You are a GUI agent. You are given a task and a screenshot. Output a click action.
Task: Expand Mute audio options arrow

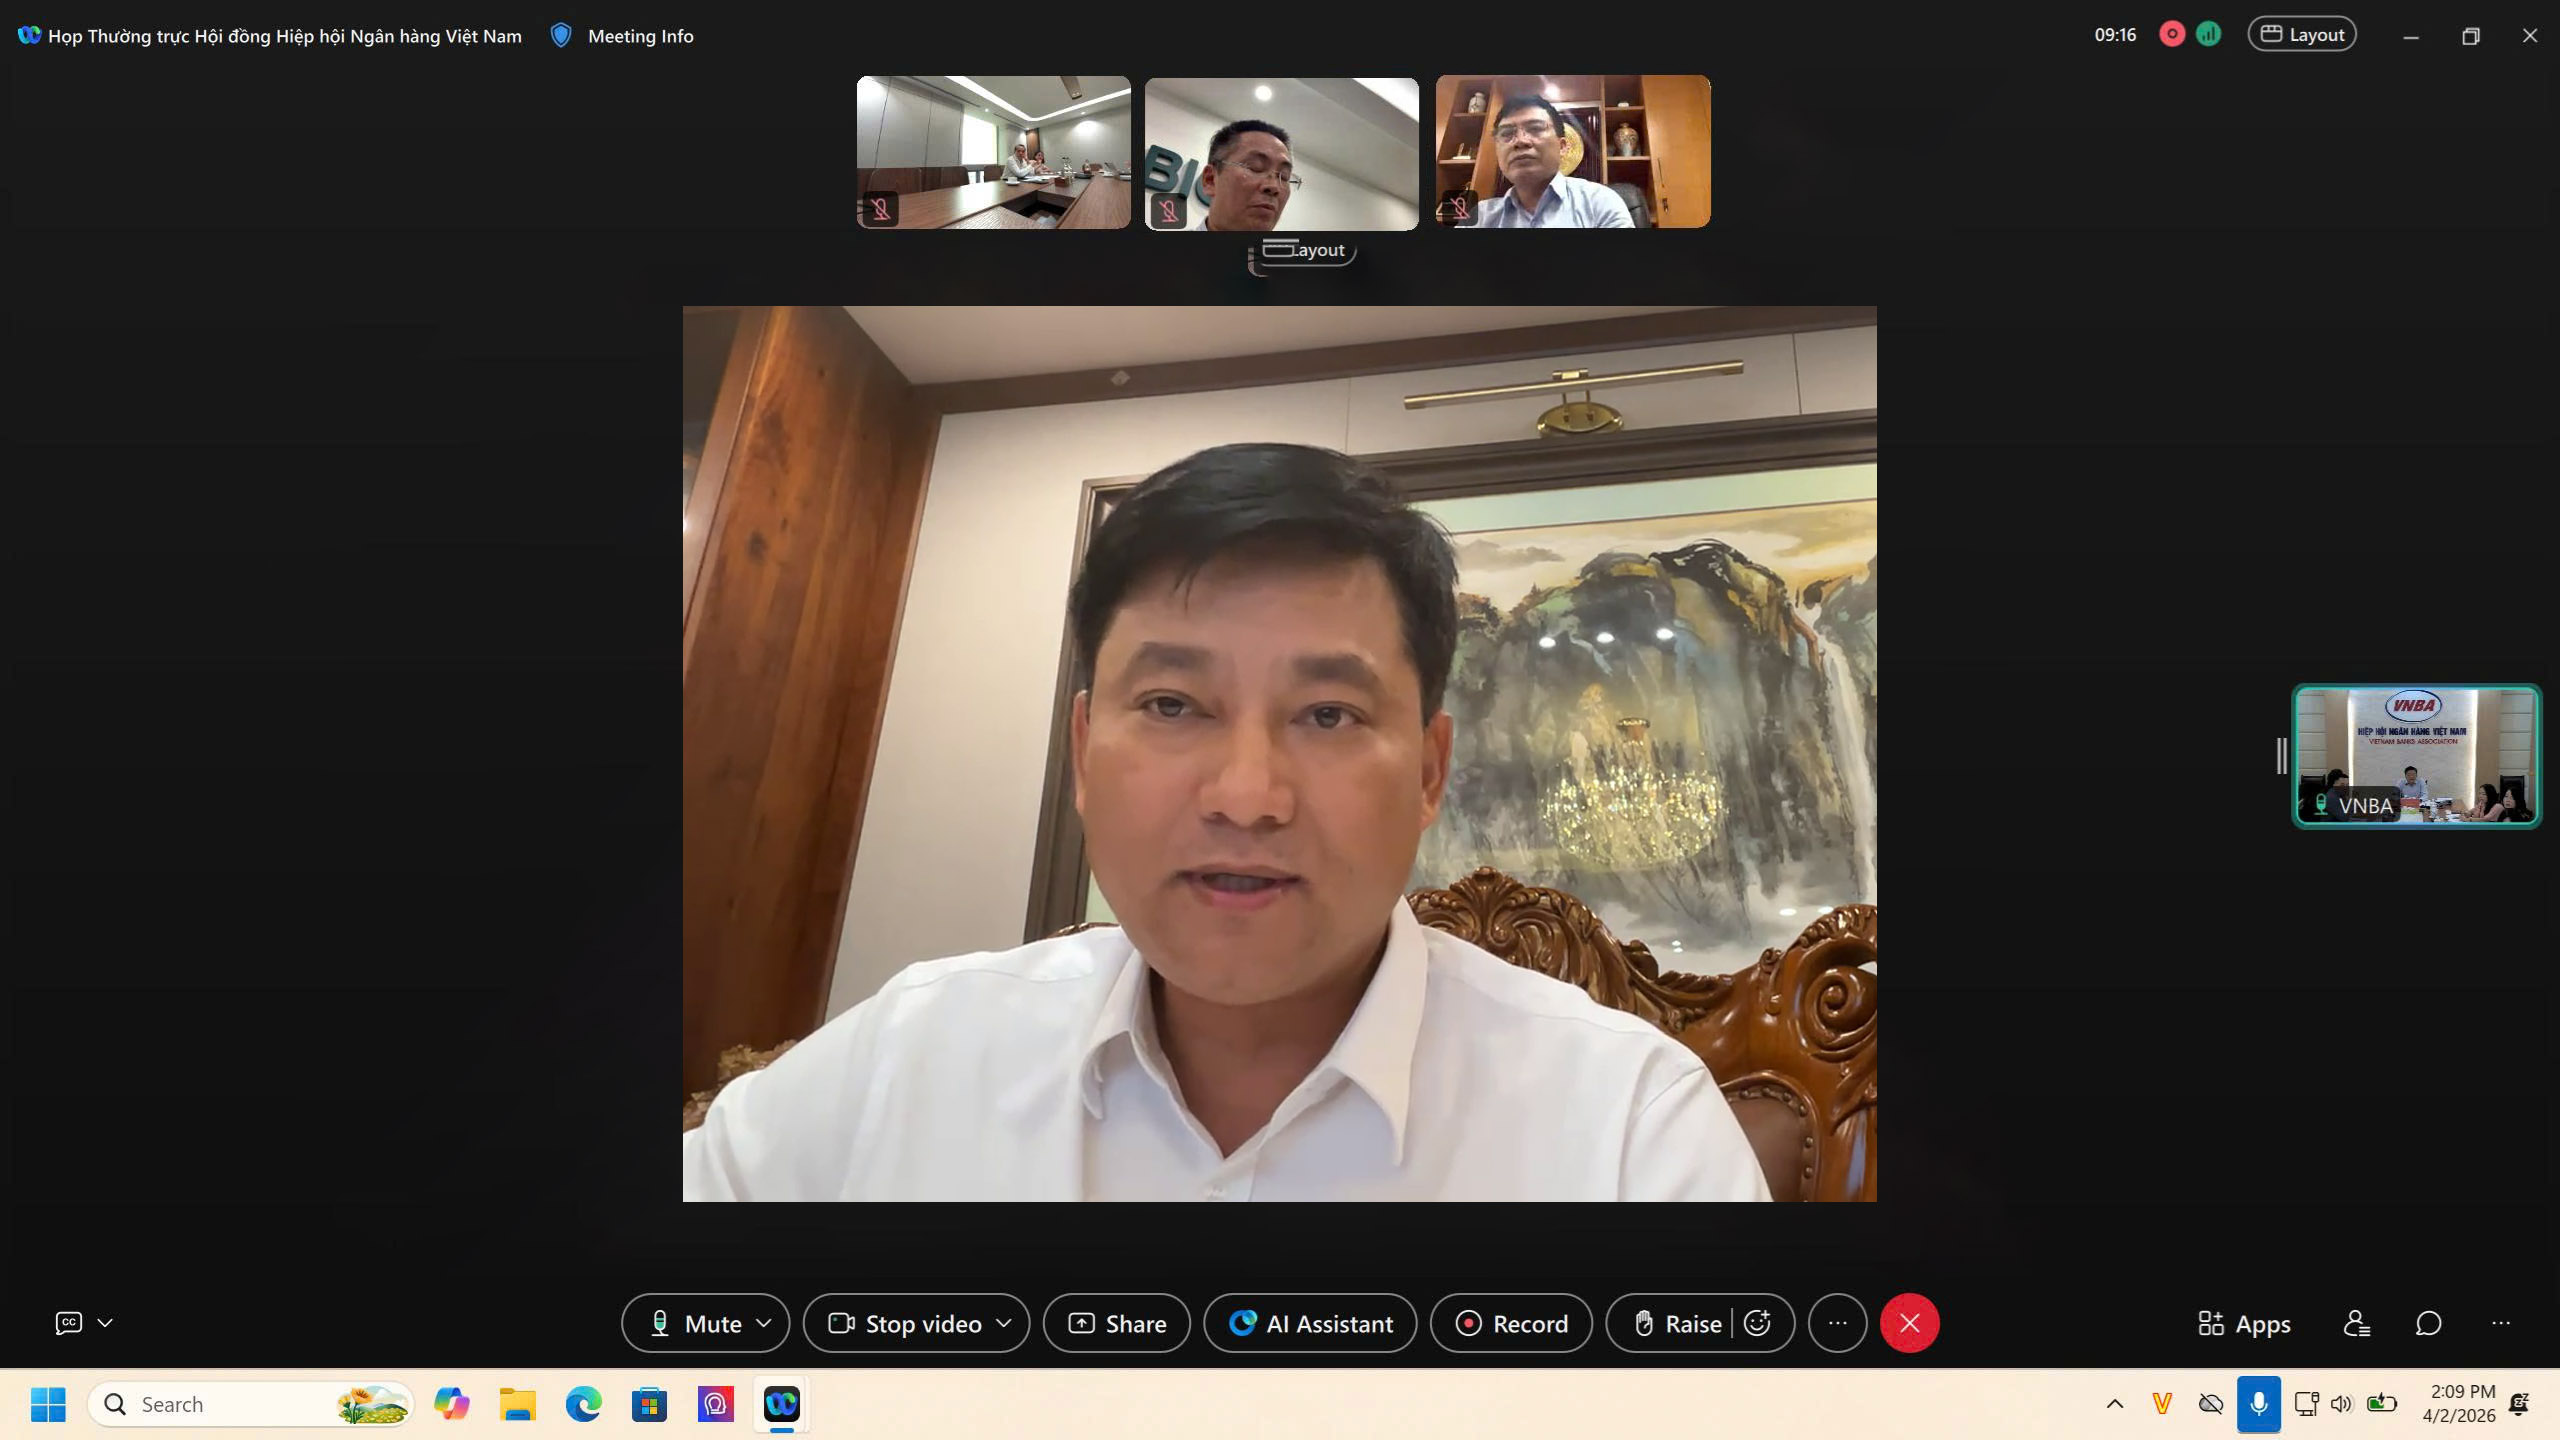pos(764,1323)
